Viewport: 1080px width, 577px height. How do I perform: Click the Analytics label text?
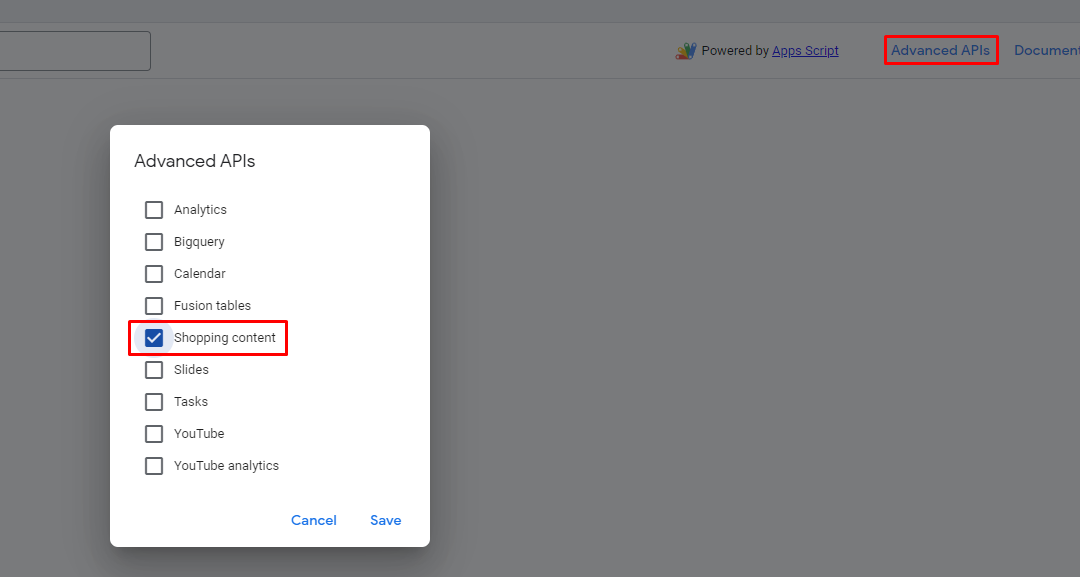pos(200,210)
